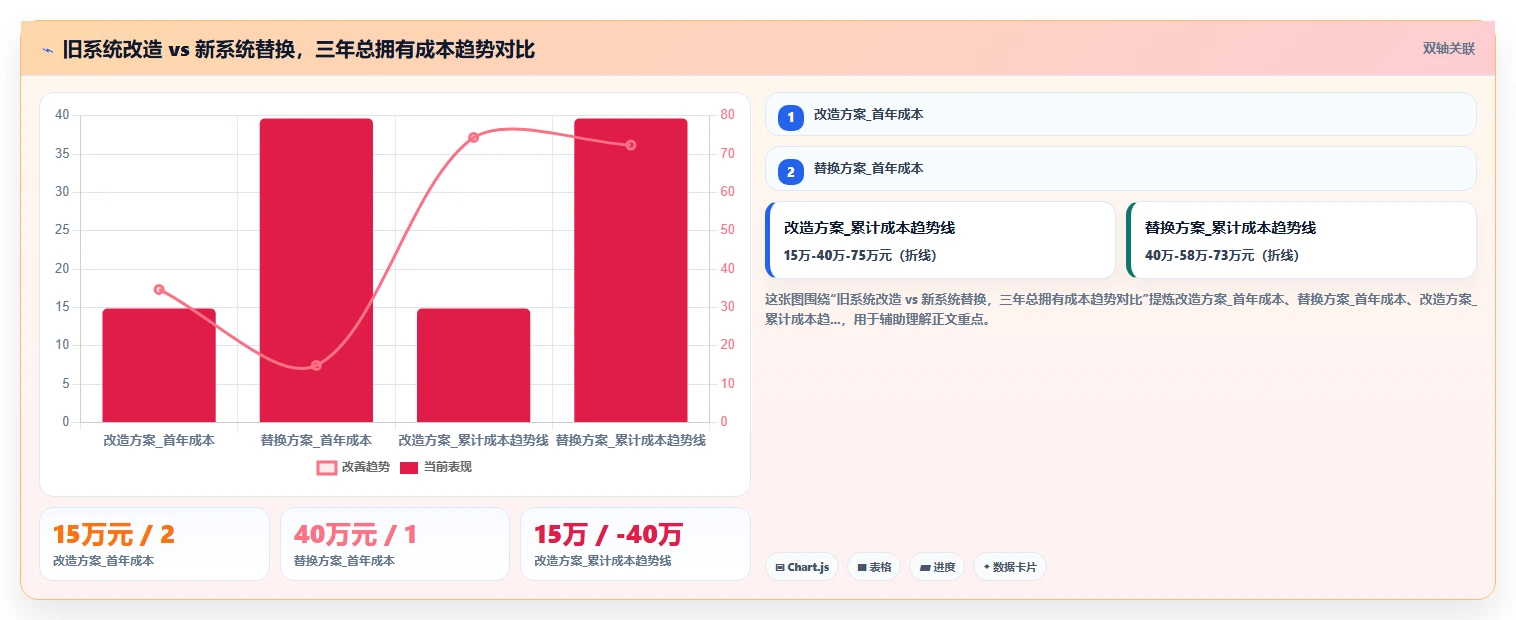Click the numbered badge 1 for 改造方案_首年成本
Viewport: 1516px width, 620px height.
click(x=790, y=117)
